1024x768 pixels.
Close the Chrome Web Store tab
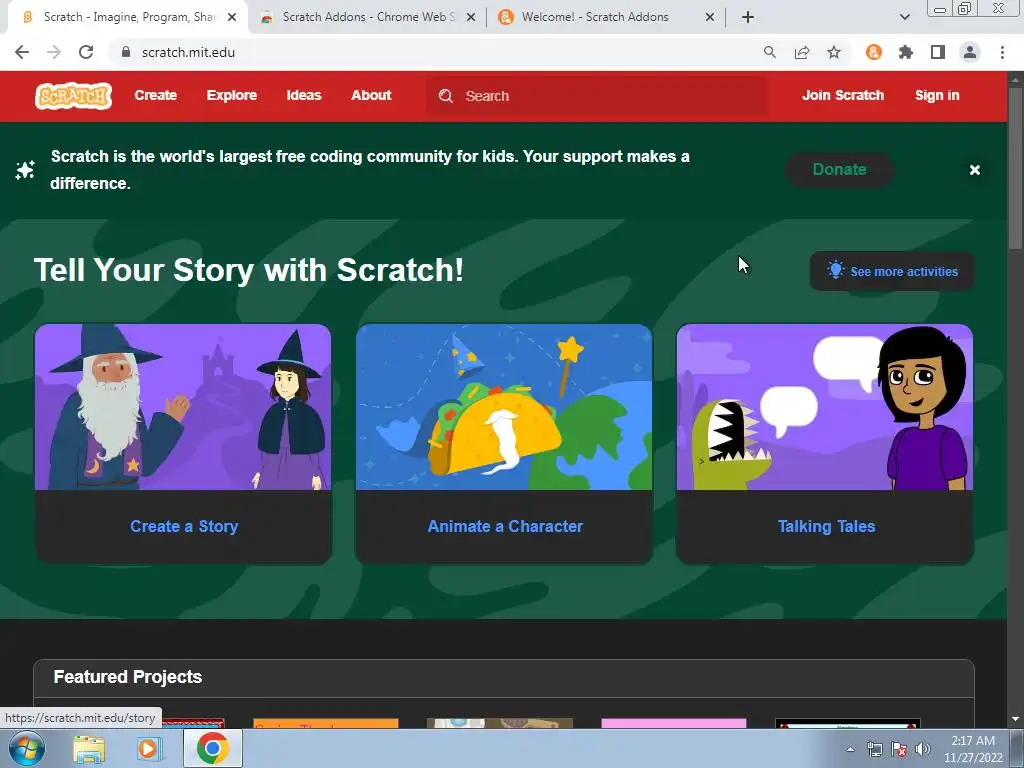pos(471,18)
